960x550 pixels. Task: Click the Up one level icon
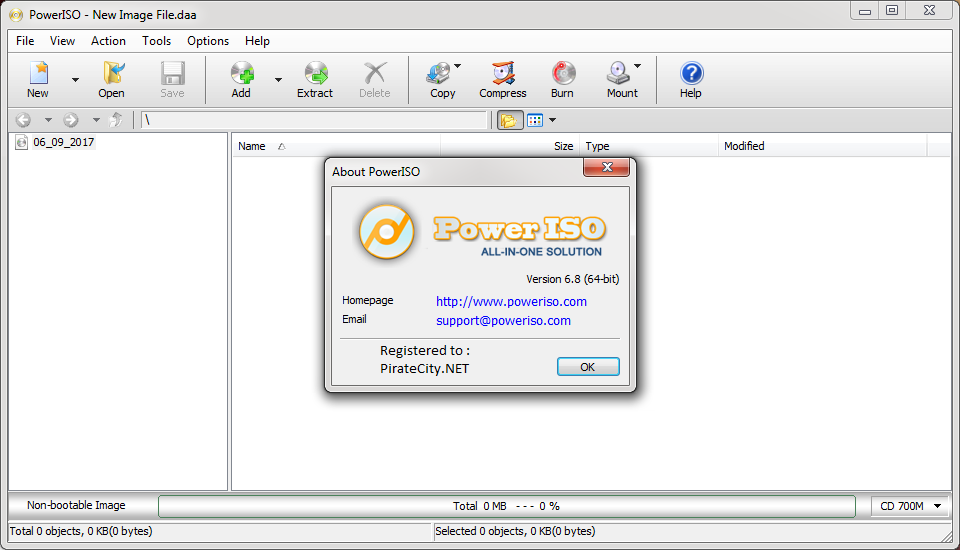click(116, 120)
